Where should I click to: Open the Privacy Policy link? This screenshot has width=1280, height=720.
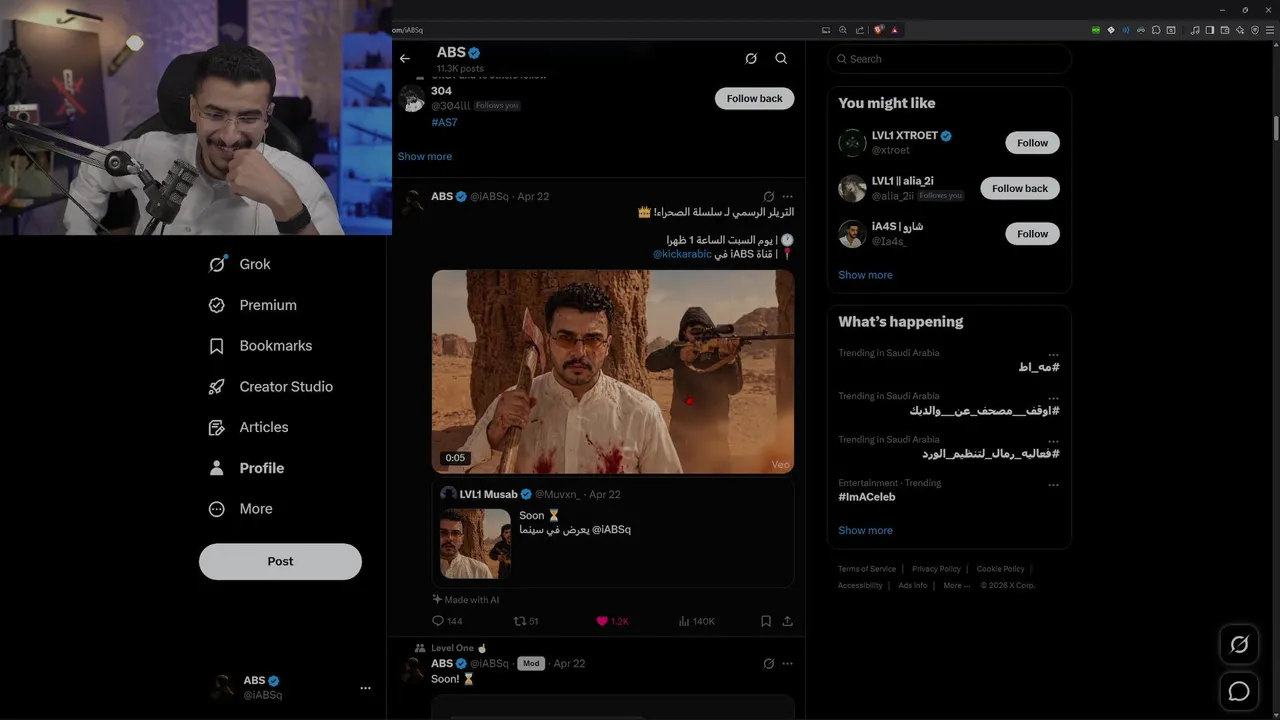pos(936,569)
